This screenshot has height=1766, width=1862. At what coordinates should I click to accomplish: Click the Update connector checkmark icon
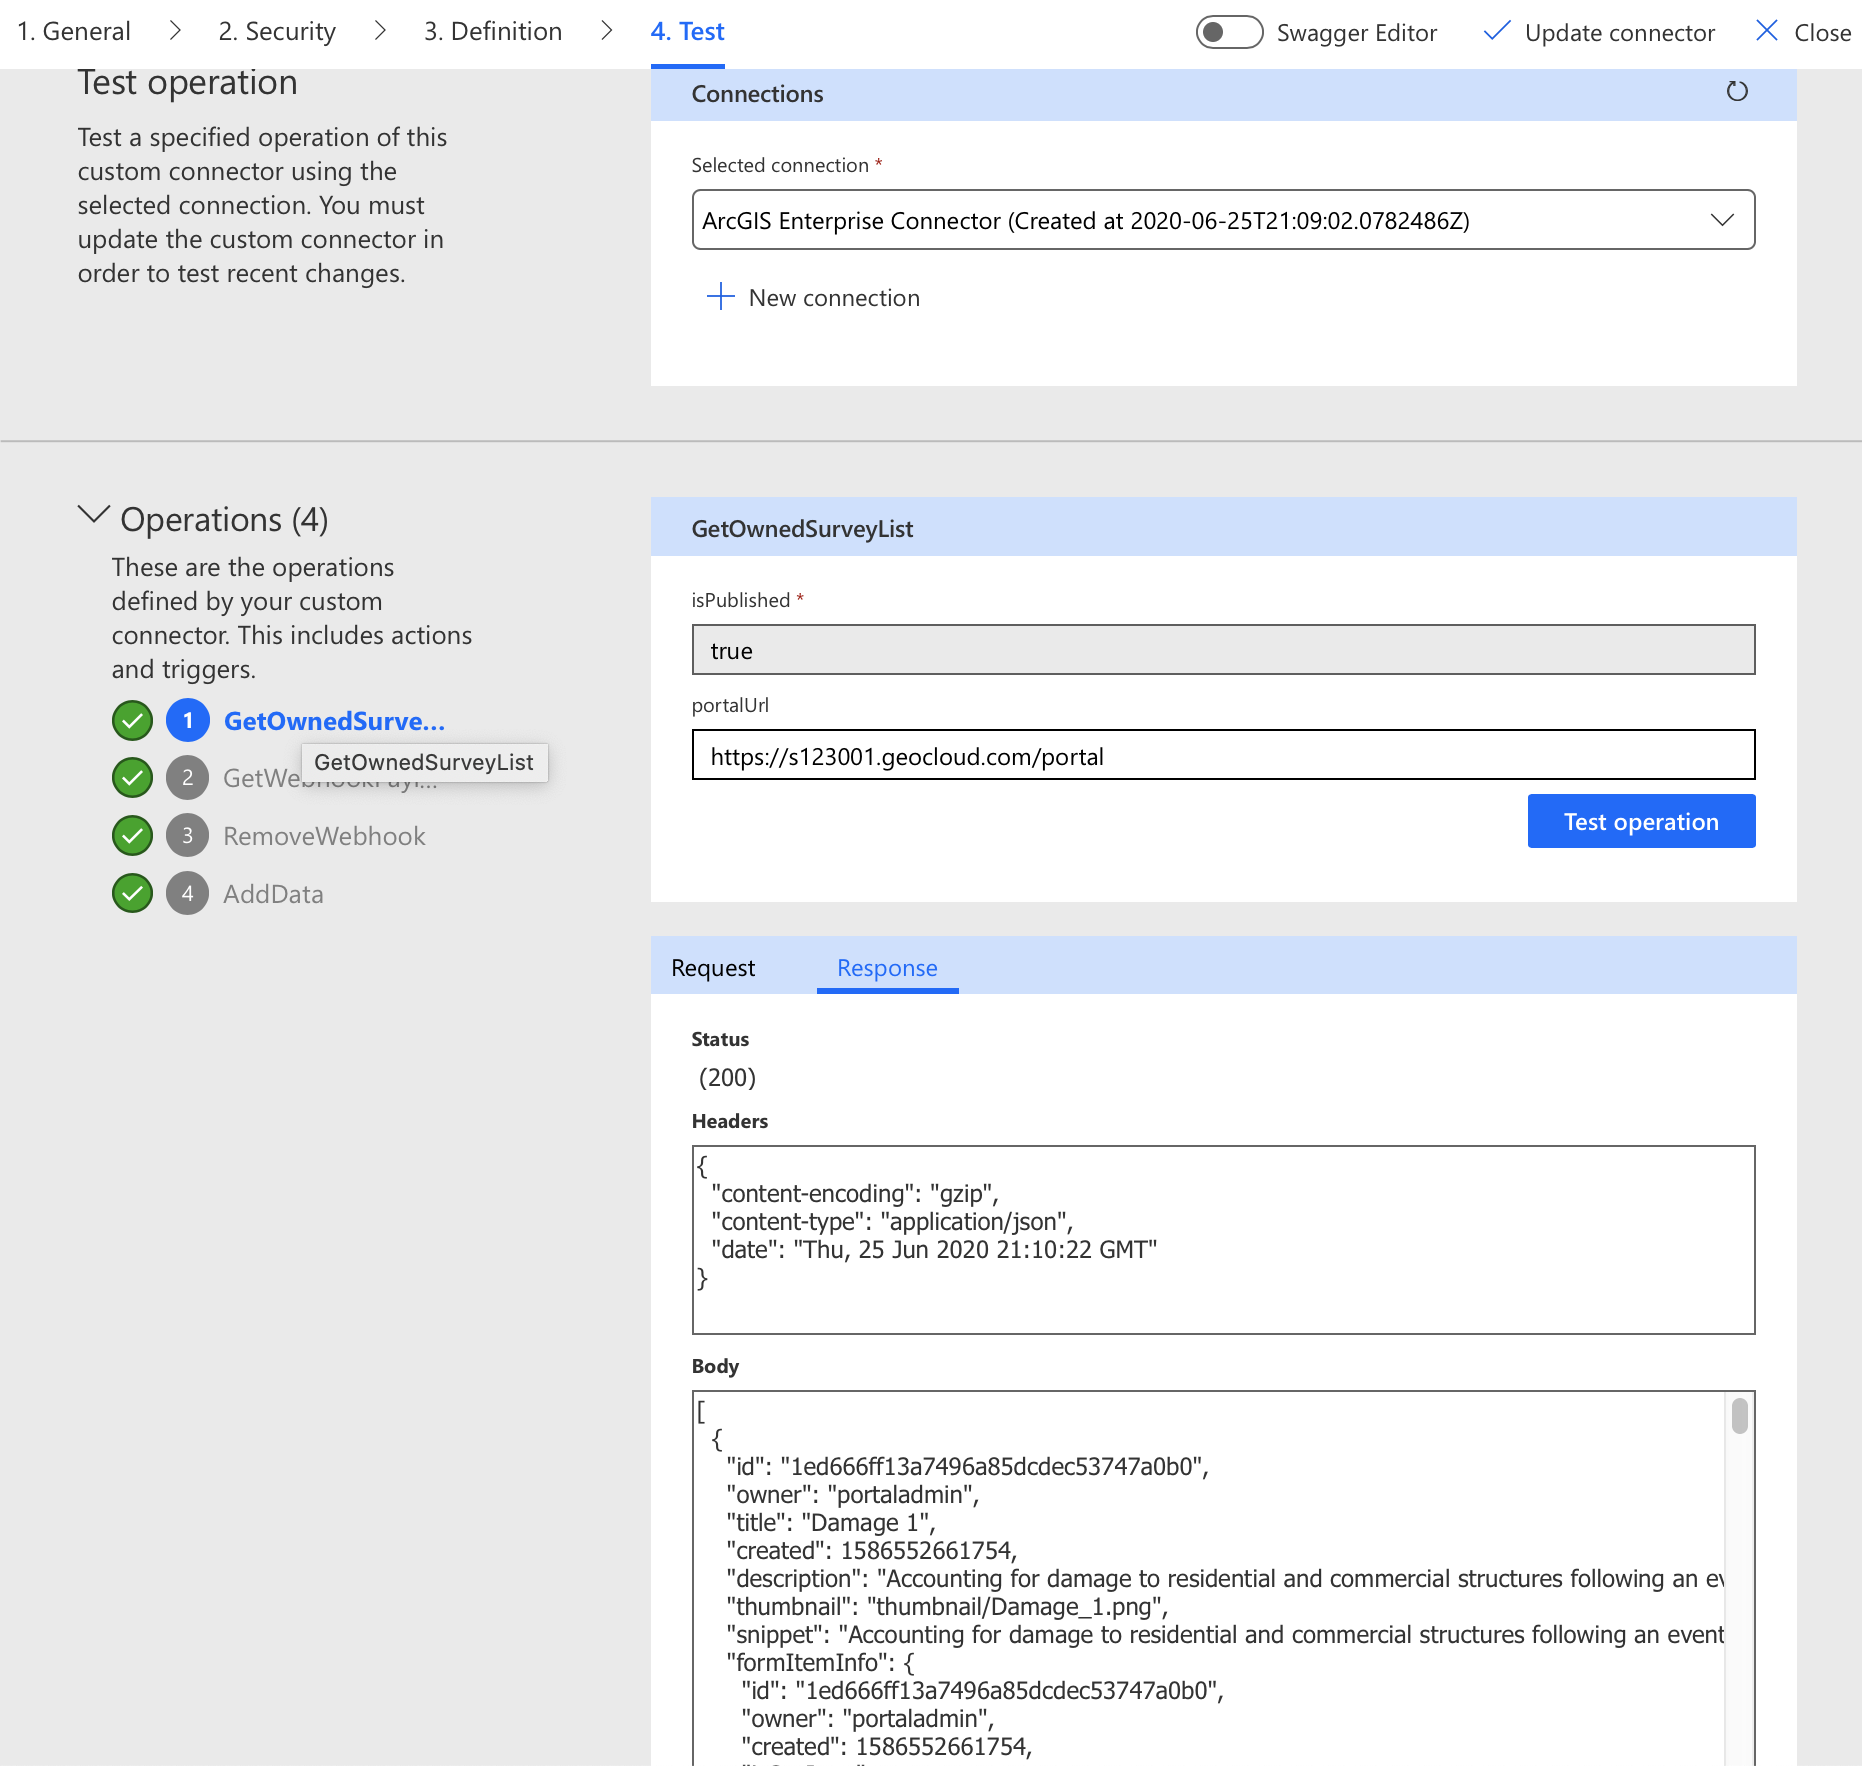tap(1496, 31)
